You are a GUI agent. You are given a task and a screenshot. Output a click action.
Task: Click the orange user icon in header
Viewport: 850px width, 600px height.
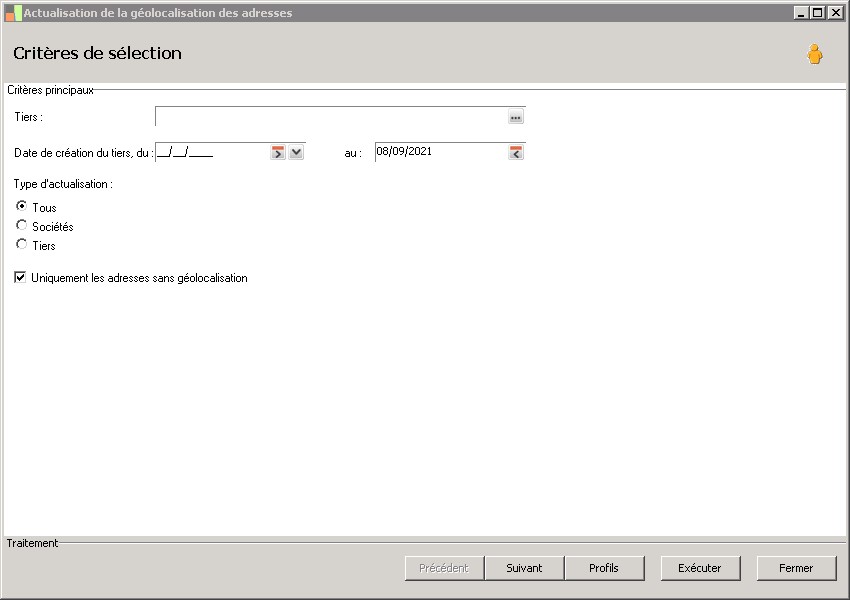(814, 54)
